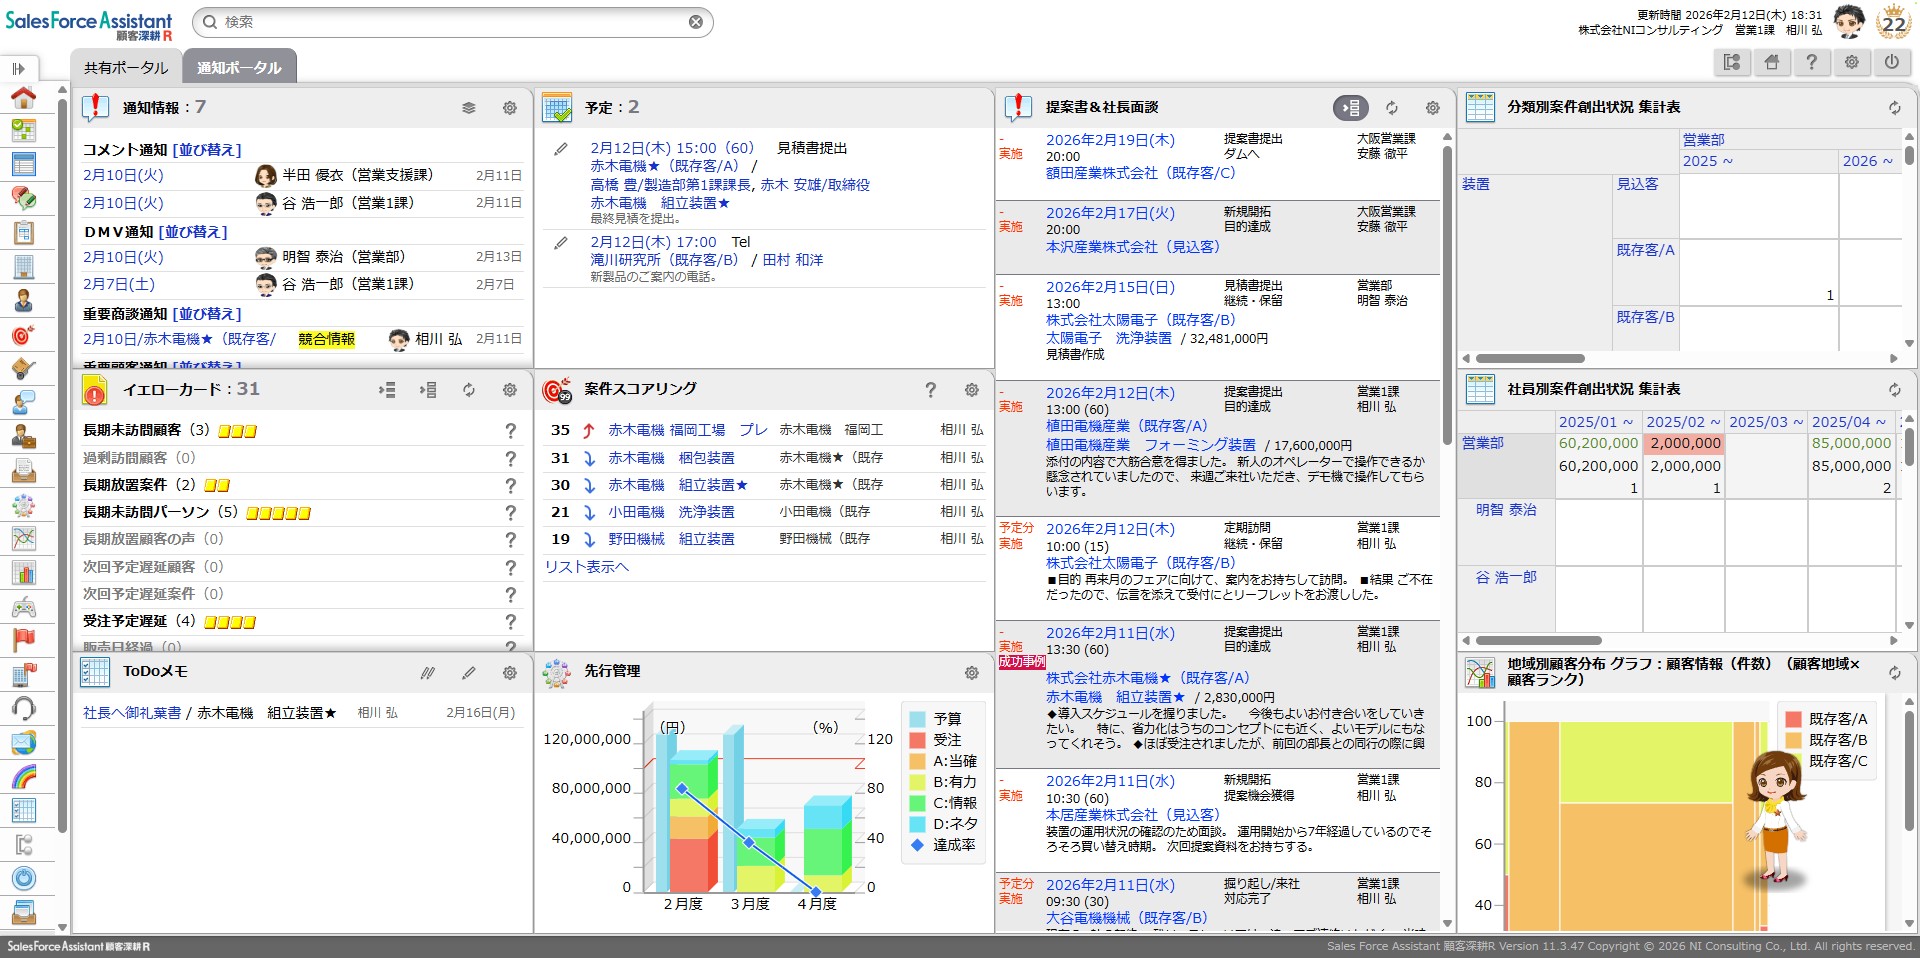Expand the 2026 column in 分類別 table
Screen dimensions: 1920x958
click(1867, 161)
